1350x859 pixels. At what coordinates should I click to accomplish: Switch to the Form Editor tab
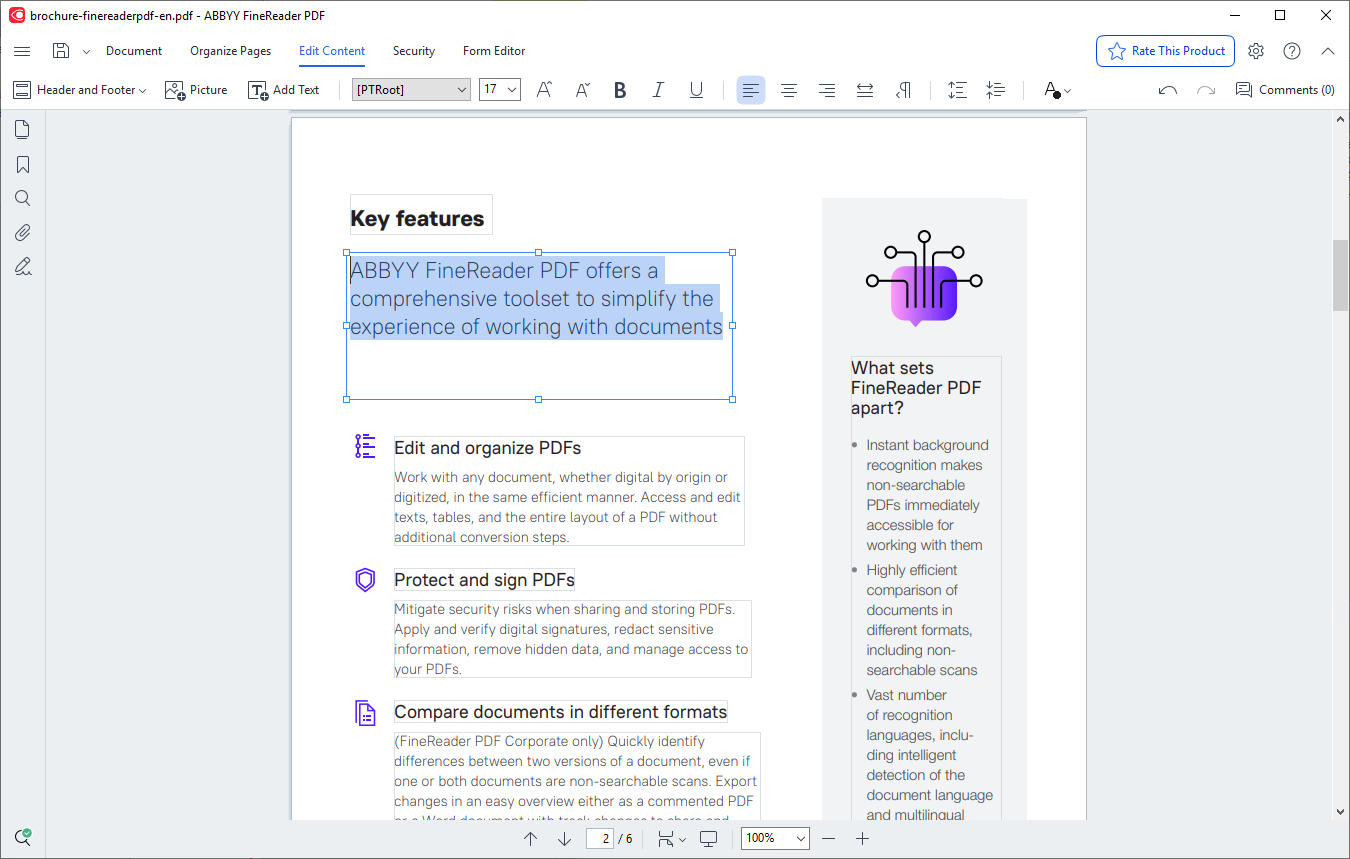[494, 51]
